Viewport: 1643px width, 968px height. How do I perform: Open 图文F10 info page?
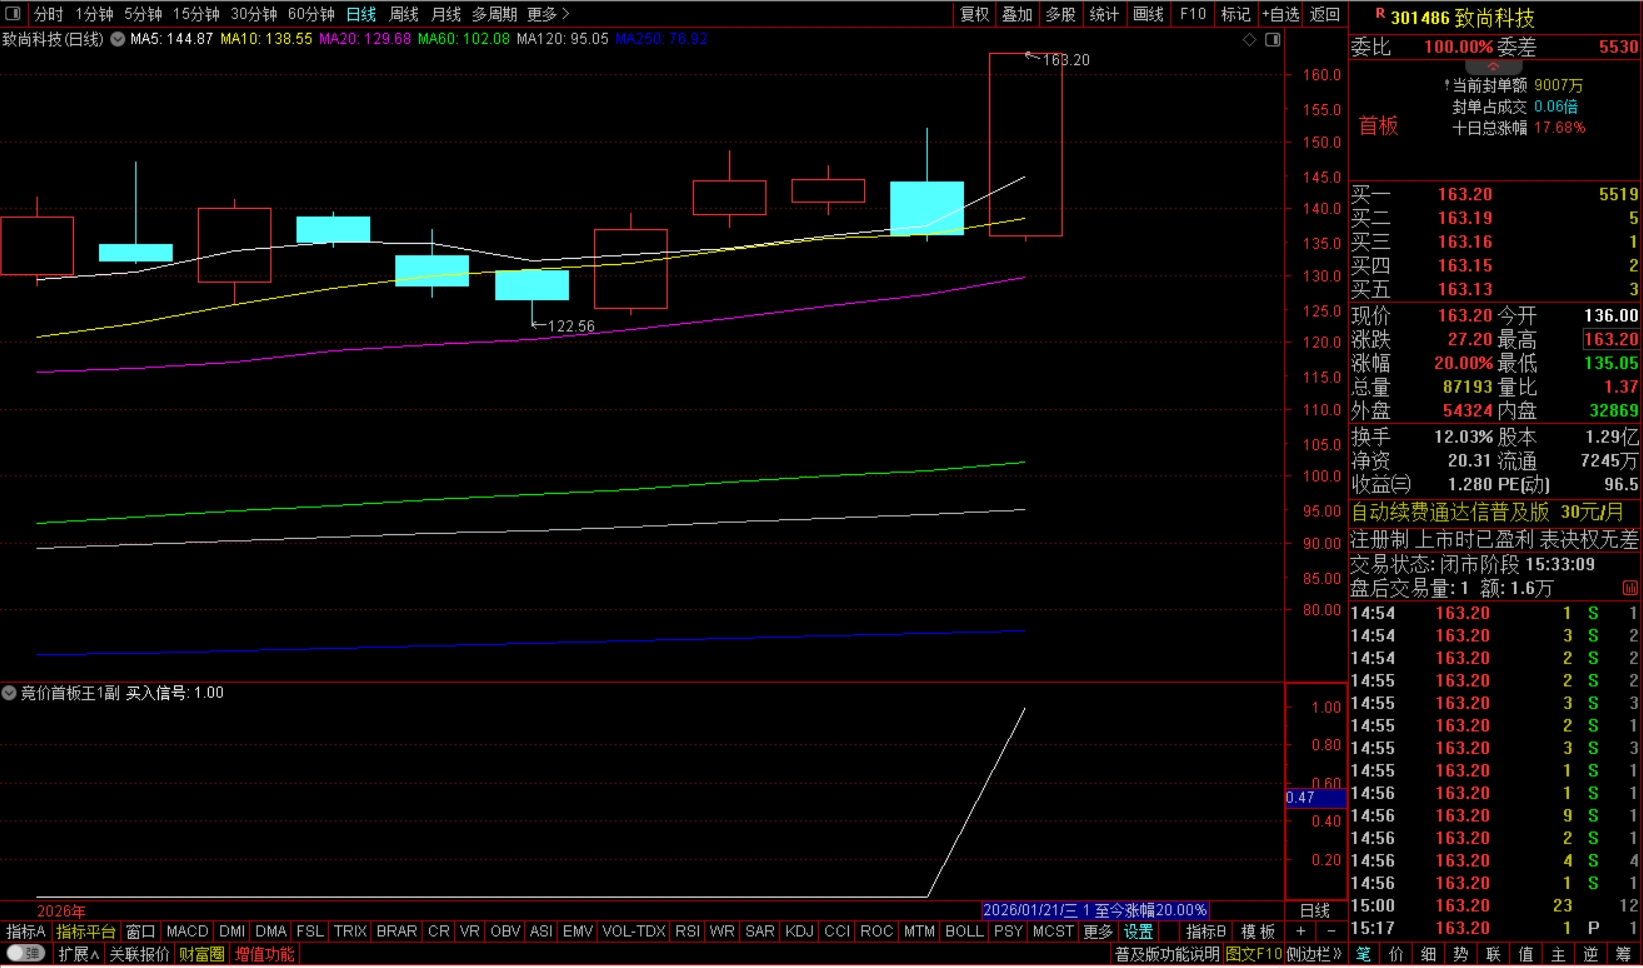(x=1254, y=954)
